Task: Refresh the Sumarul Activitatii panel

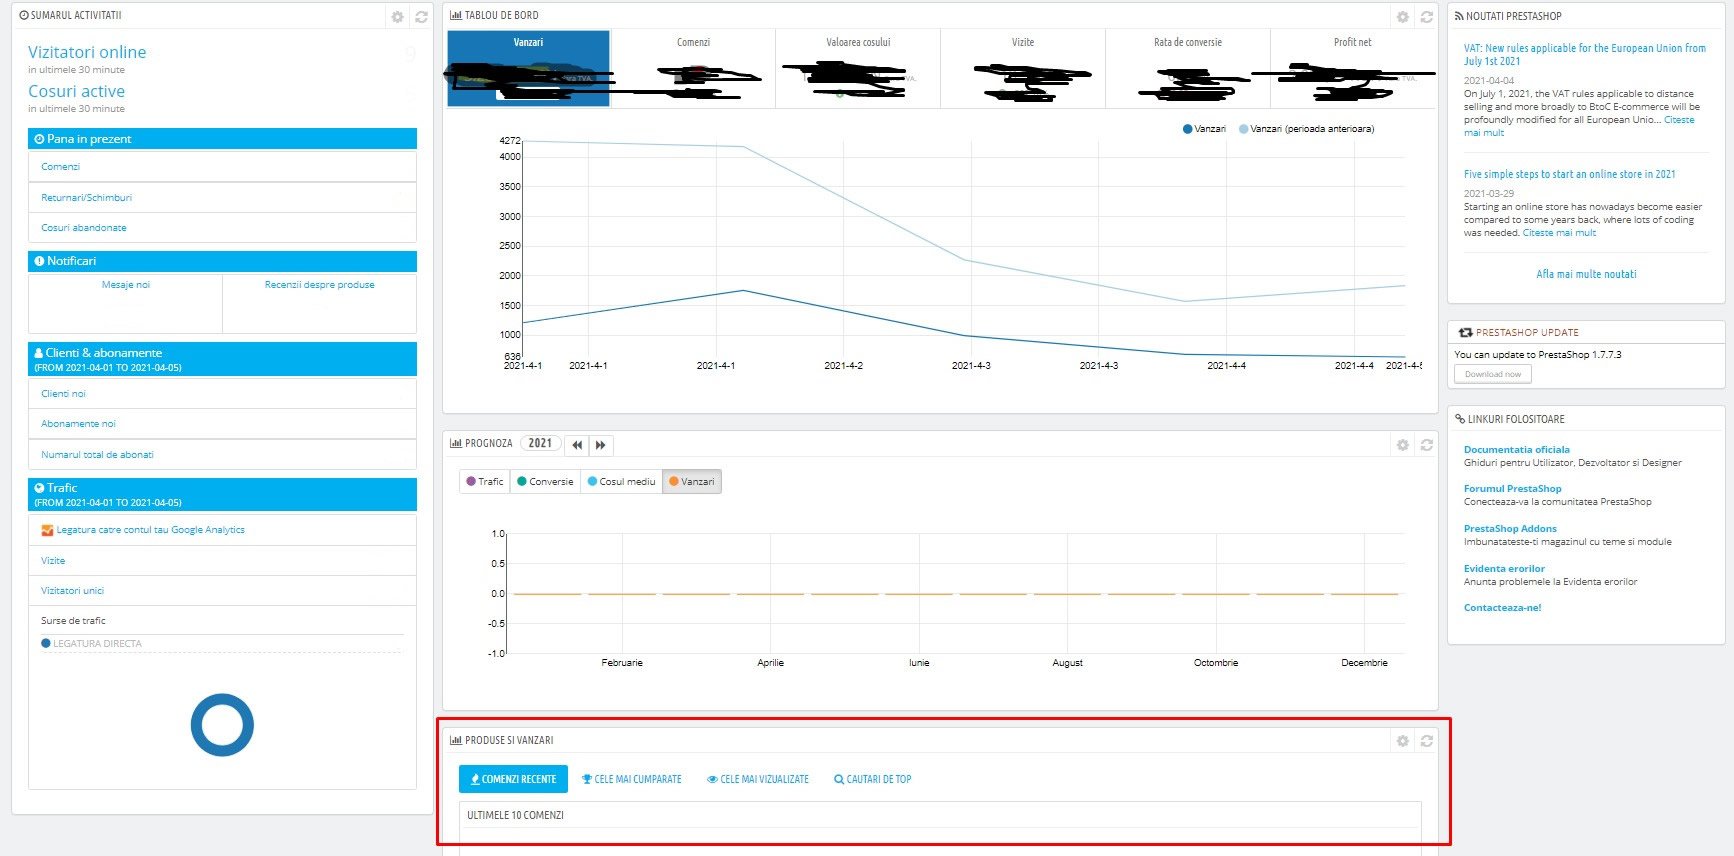Action: point(422,17)
